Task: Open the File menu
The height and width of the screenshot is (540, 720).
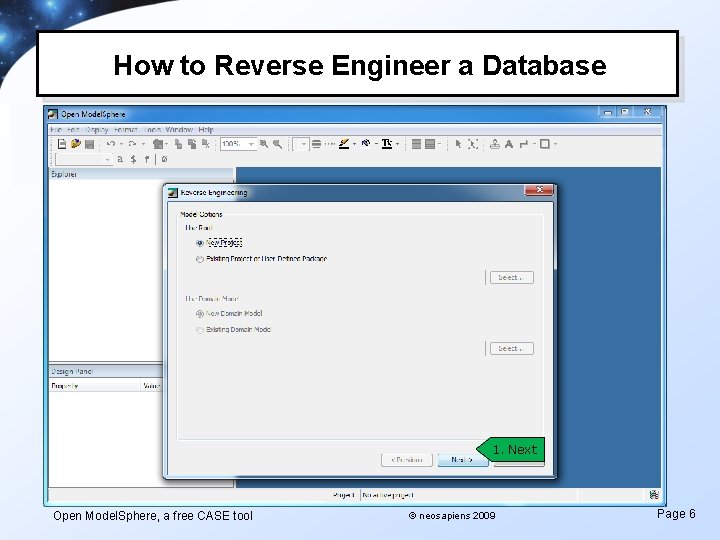Action: [x=56, y=130]
